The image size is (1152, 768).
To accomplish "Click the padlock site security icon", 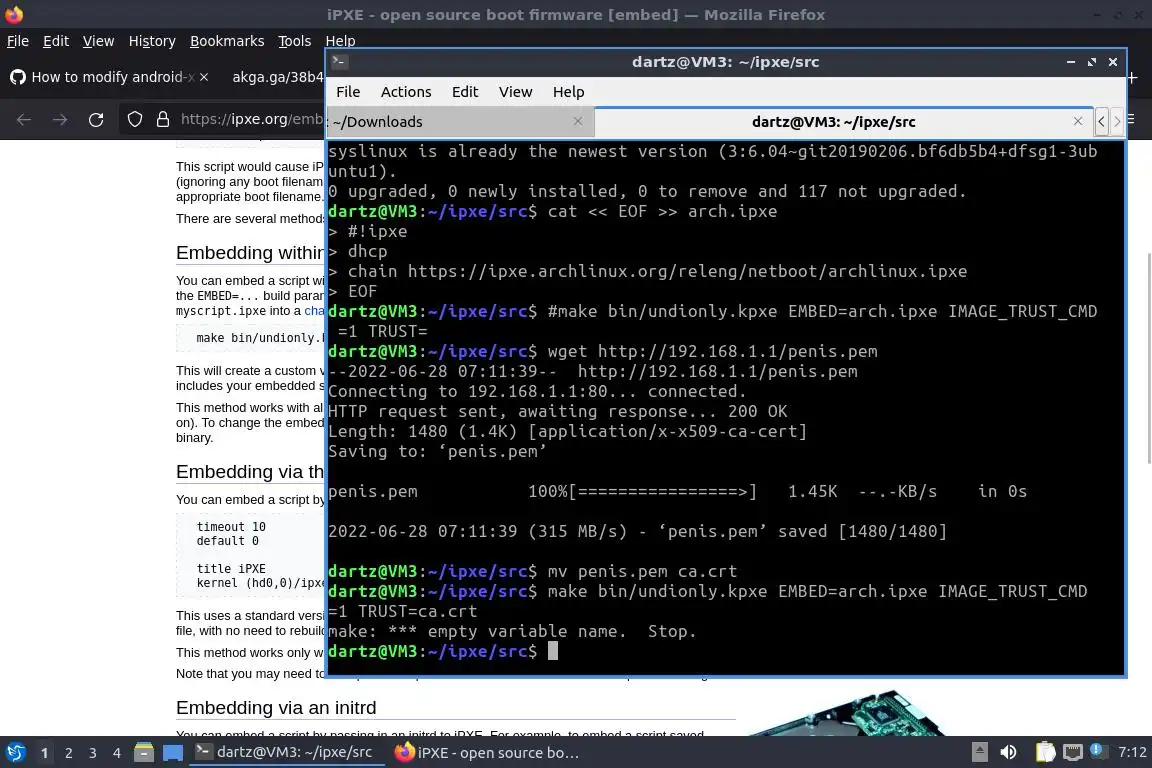I will pyautogui.click(x=163, y=119).
